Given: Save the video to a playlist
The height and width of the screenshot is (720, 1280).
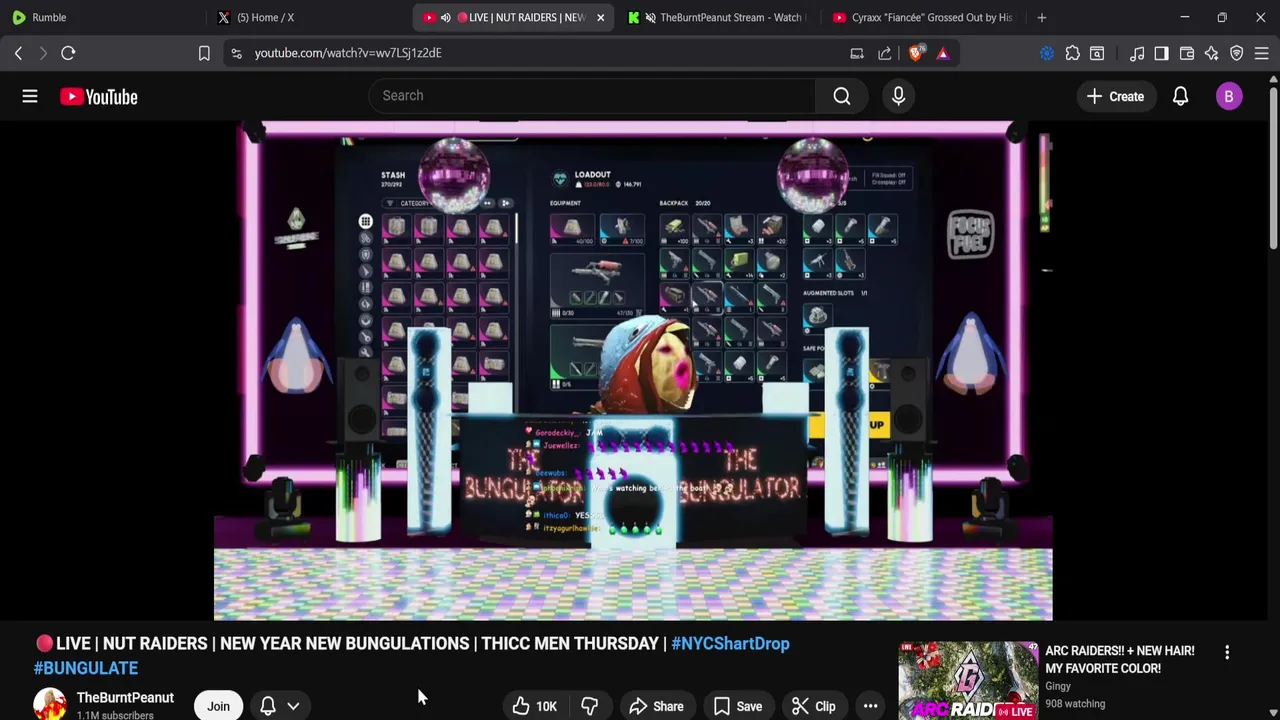Looking at the screenshot, I should (x=737, y=706).
